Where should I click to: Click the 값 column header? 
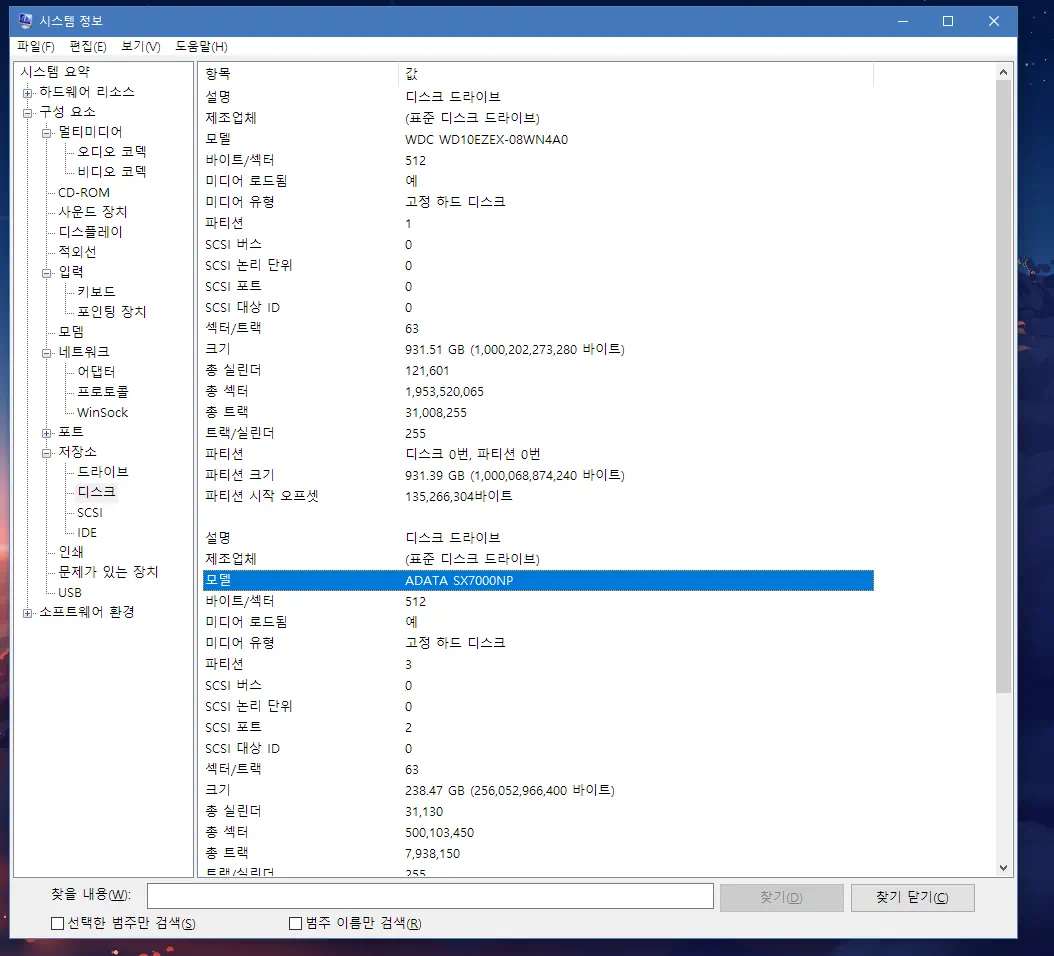[636, 73]
